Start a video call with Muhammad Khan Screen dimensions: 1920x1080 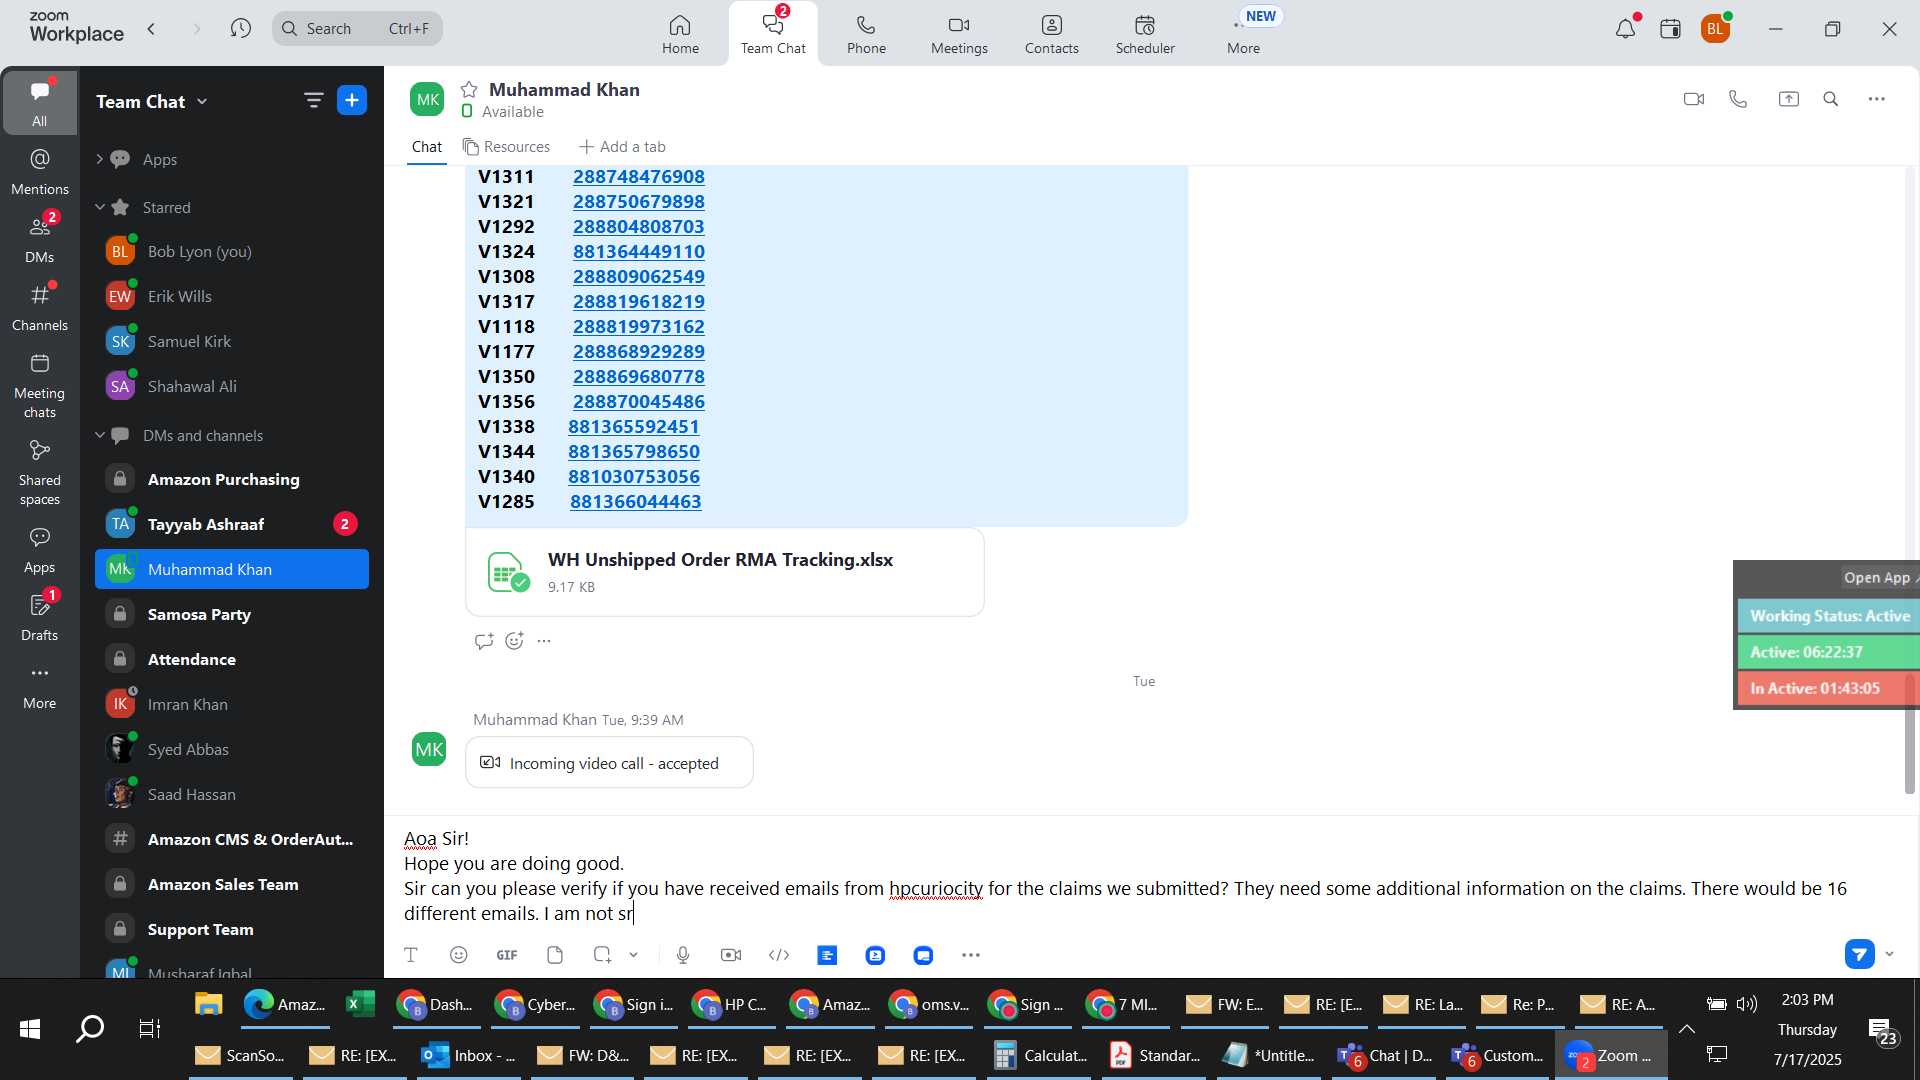1693,99
